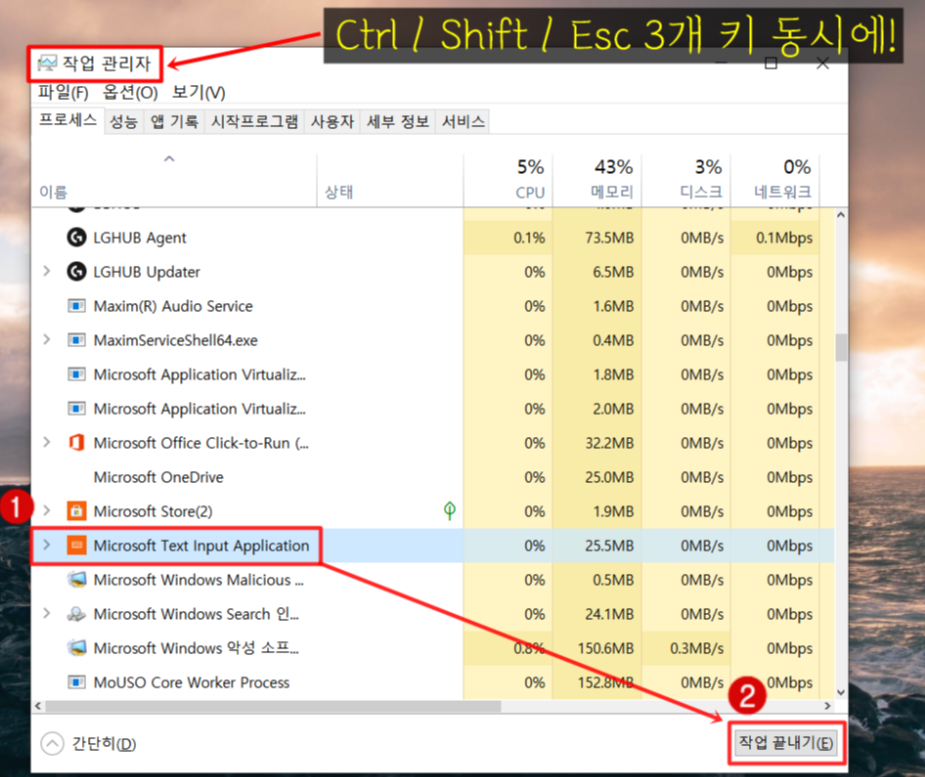Screen dimensions: 925x777
Task: Click the Microsoft Windows Search icon
Action: [76, 614]
